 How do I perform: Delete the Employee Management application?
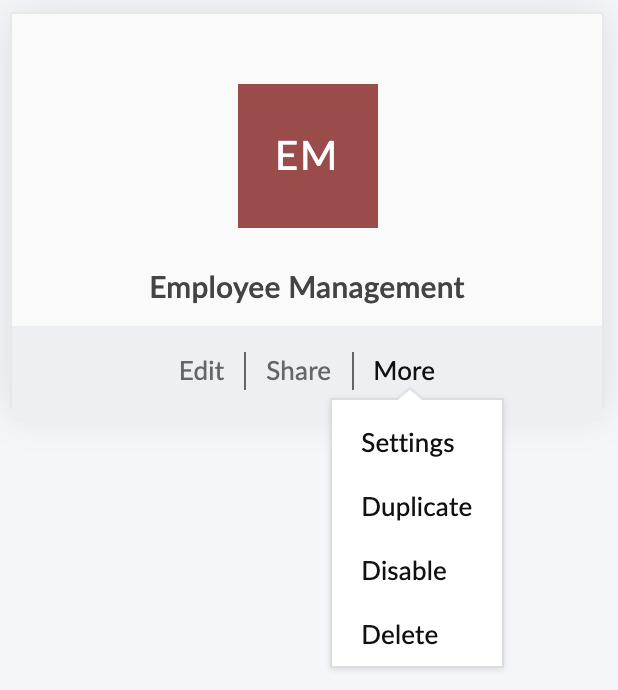point(400,635)
